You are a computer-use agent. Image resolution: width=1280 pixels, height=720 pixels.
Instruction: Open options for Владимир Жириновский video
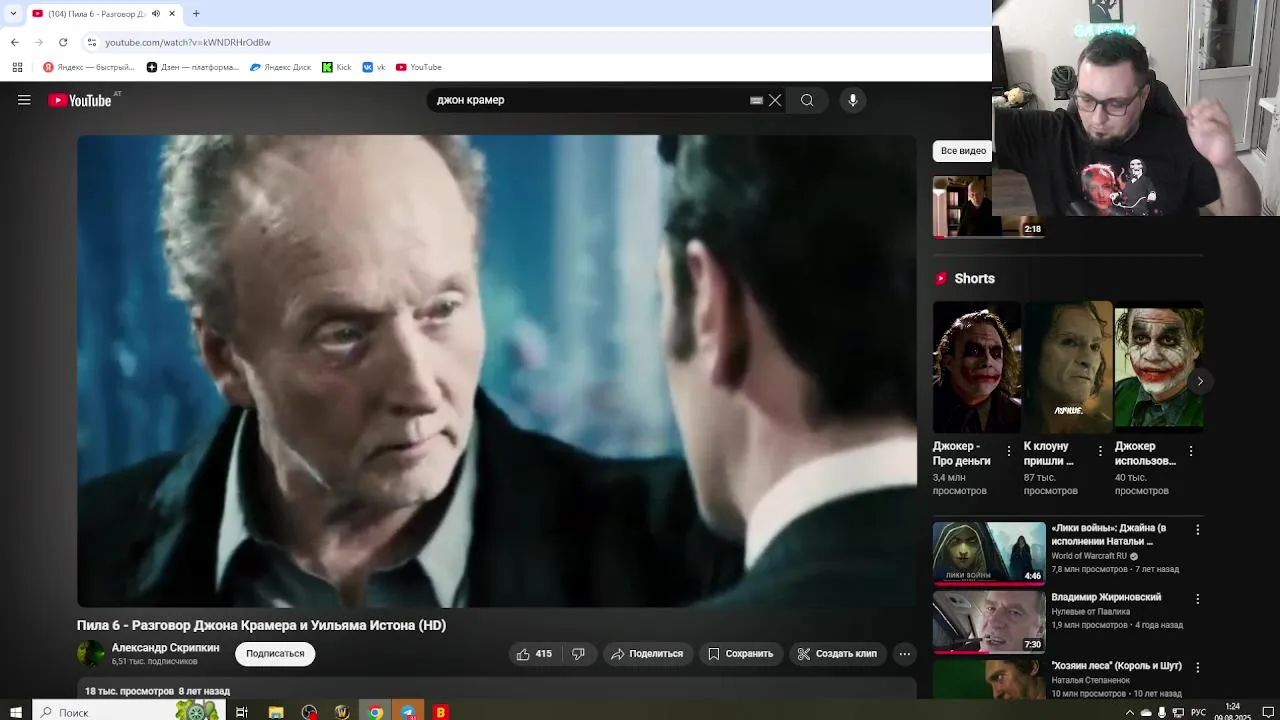coord(1197,599)
